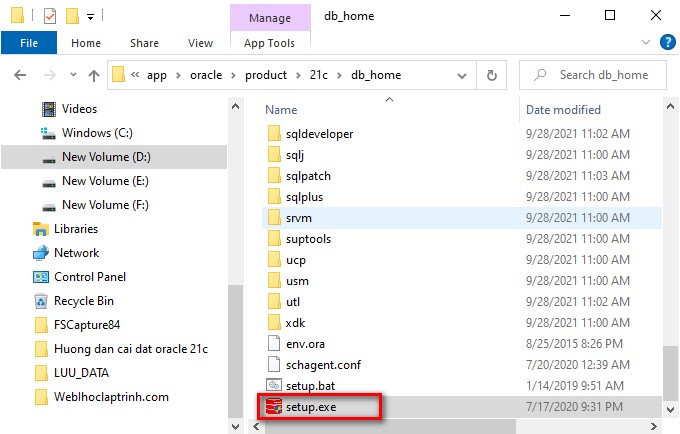
Task: Open Recycle Bin from navigation pane
Action: (x=84, y=301)
